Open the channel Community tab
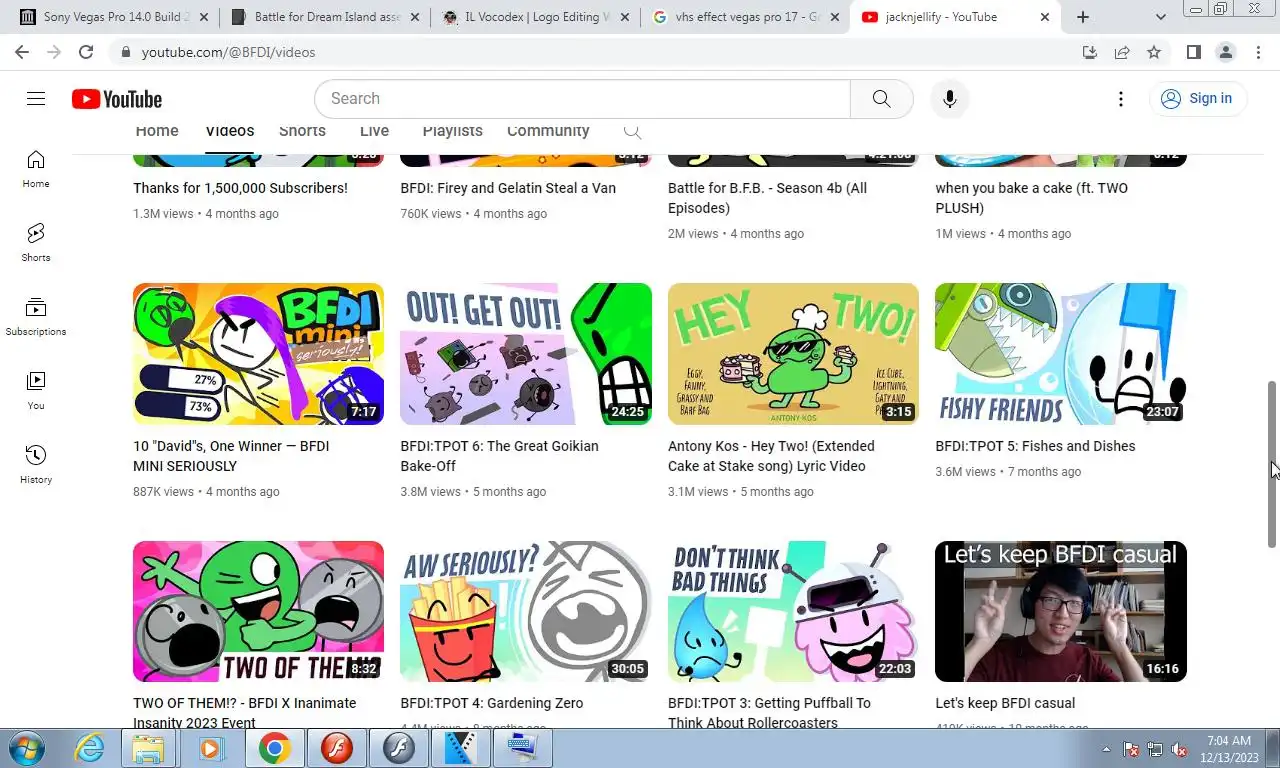The width and height of the screenshot is (1280, 768). click(548, 131)
